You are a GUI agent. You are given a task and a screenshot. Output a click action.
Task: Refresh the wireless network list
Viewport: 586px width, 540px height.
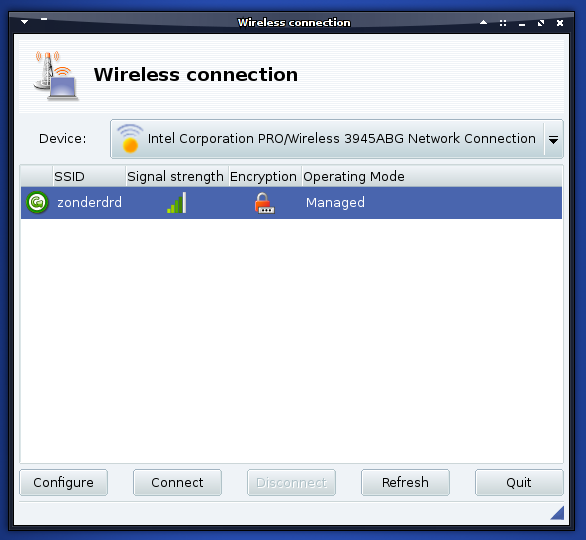405,482
